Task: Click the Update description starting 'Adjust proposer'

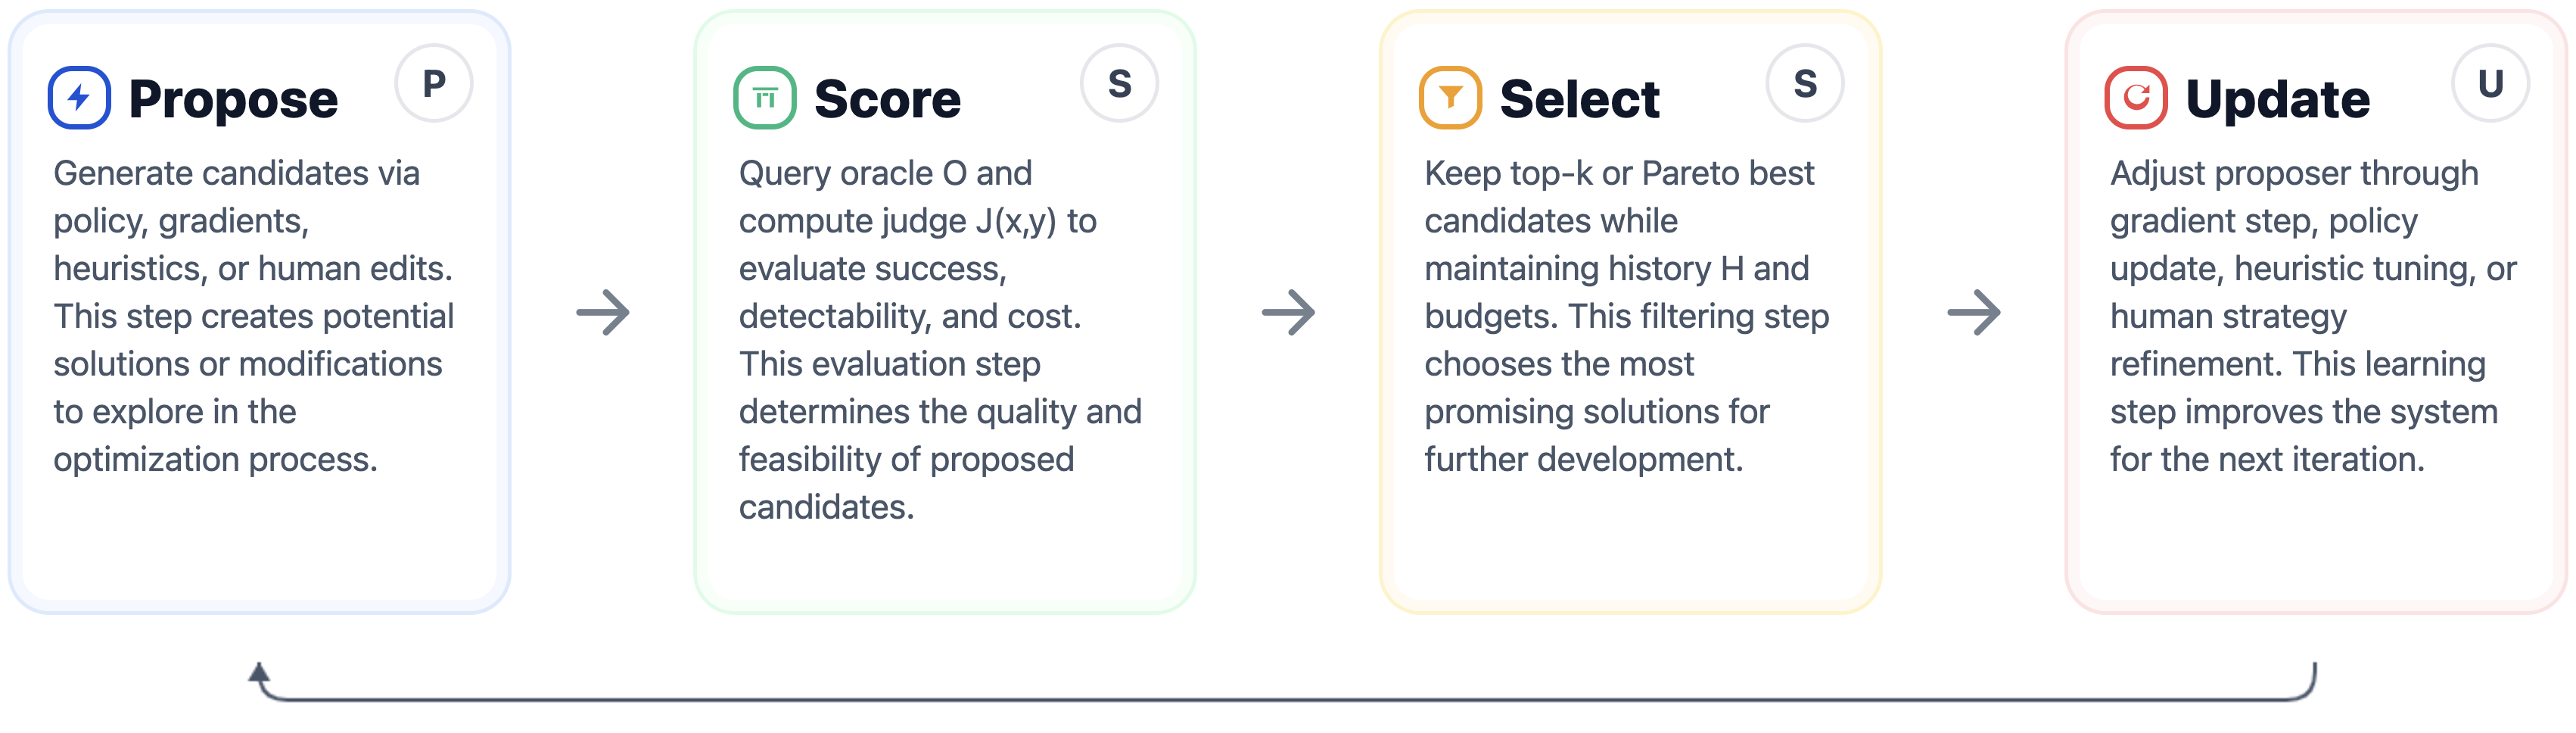Action: (x=2312, y=316)
